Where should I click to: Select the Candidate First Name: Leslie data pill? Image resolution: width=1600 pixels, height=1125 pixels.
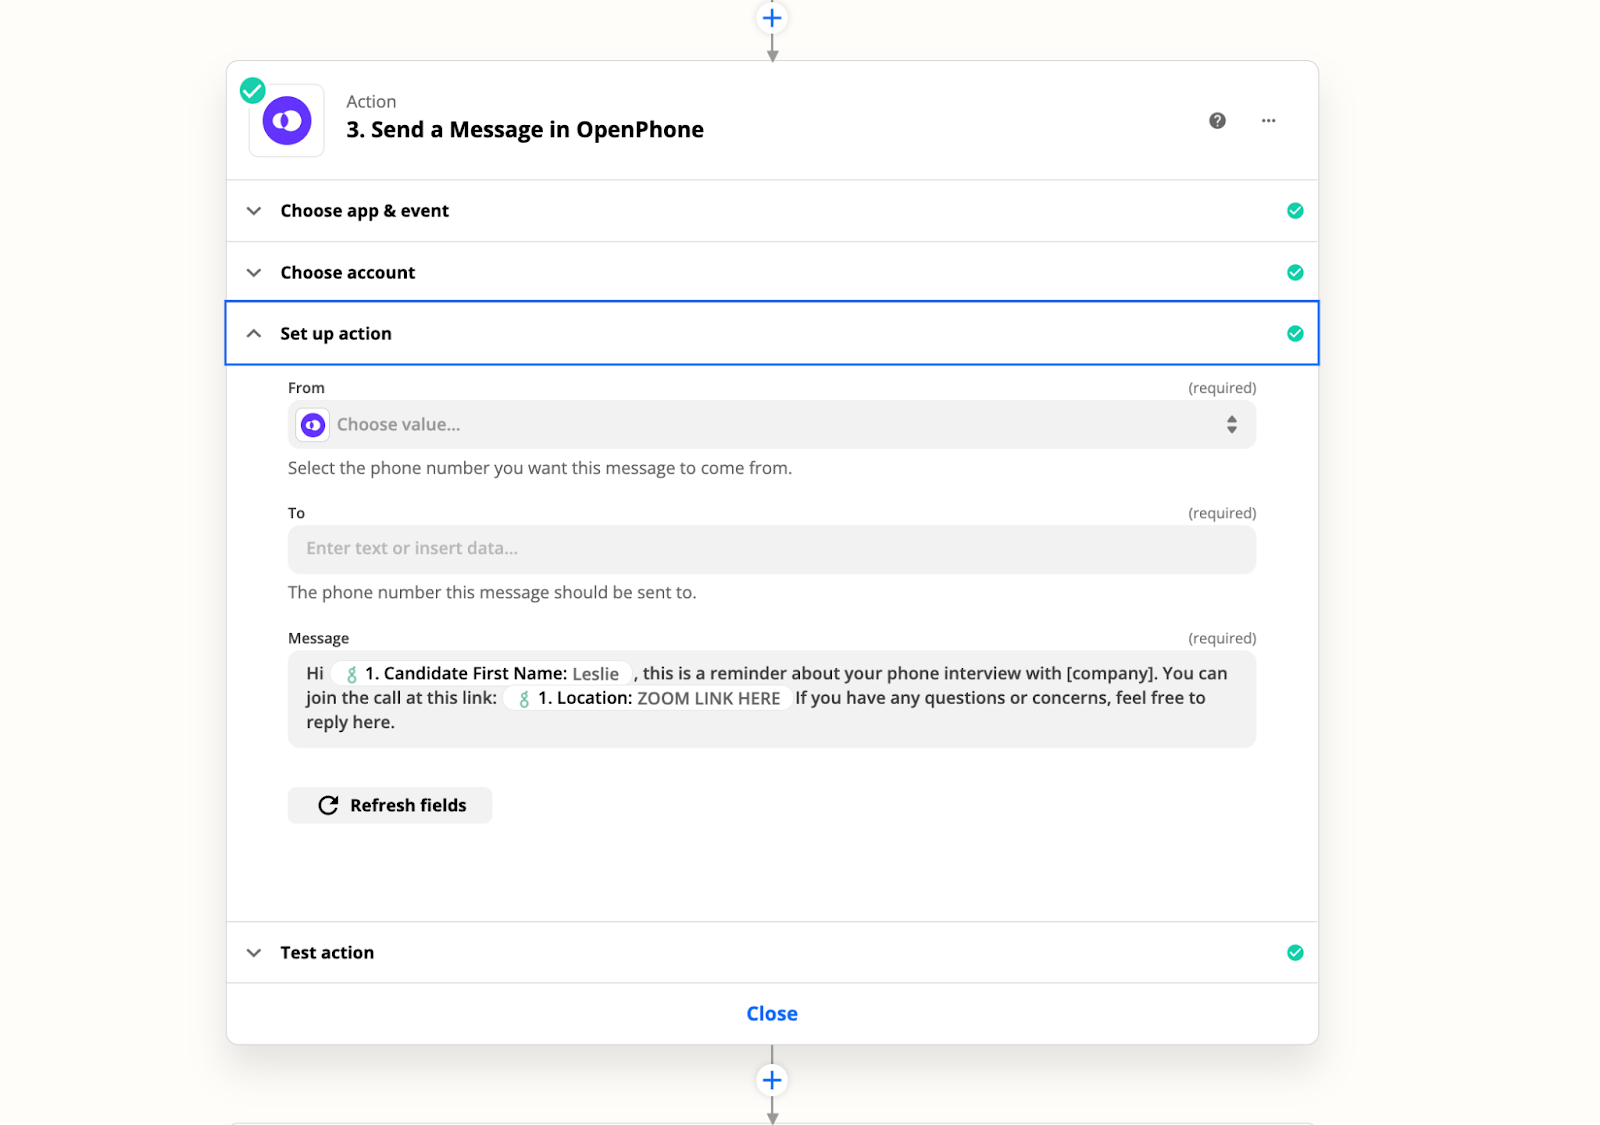coord(482,674)
